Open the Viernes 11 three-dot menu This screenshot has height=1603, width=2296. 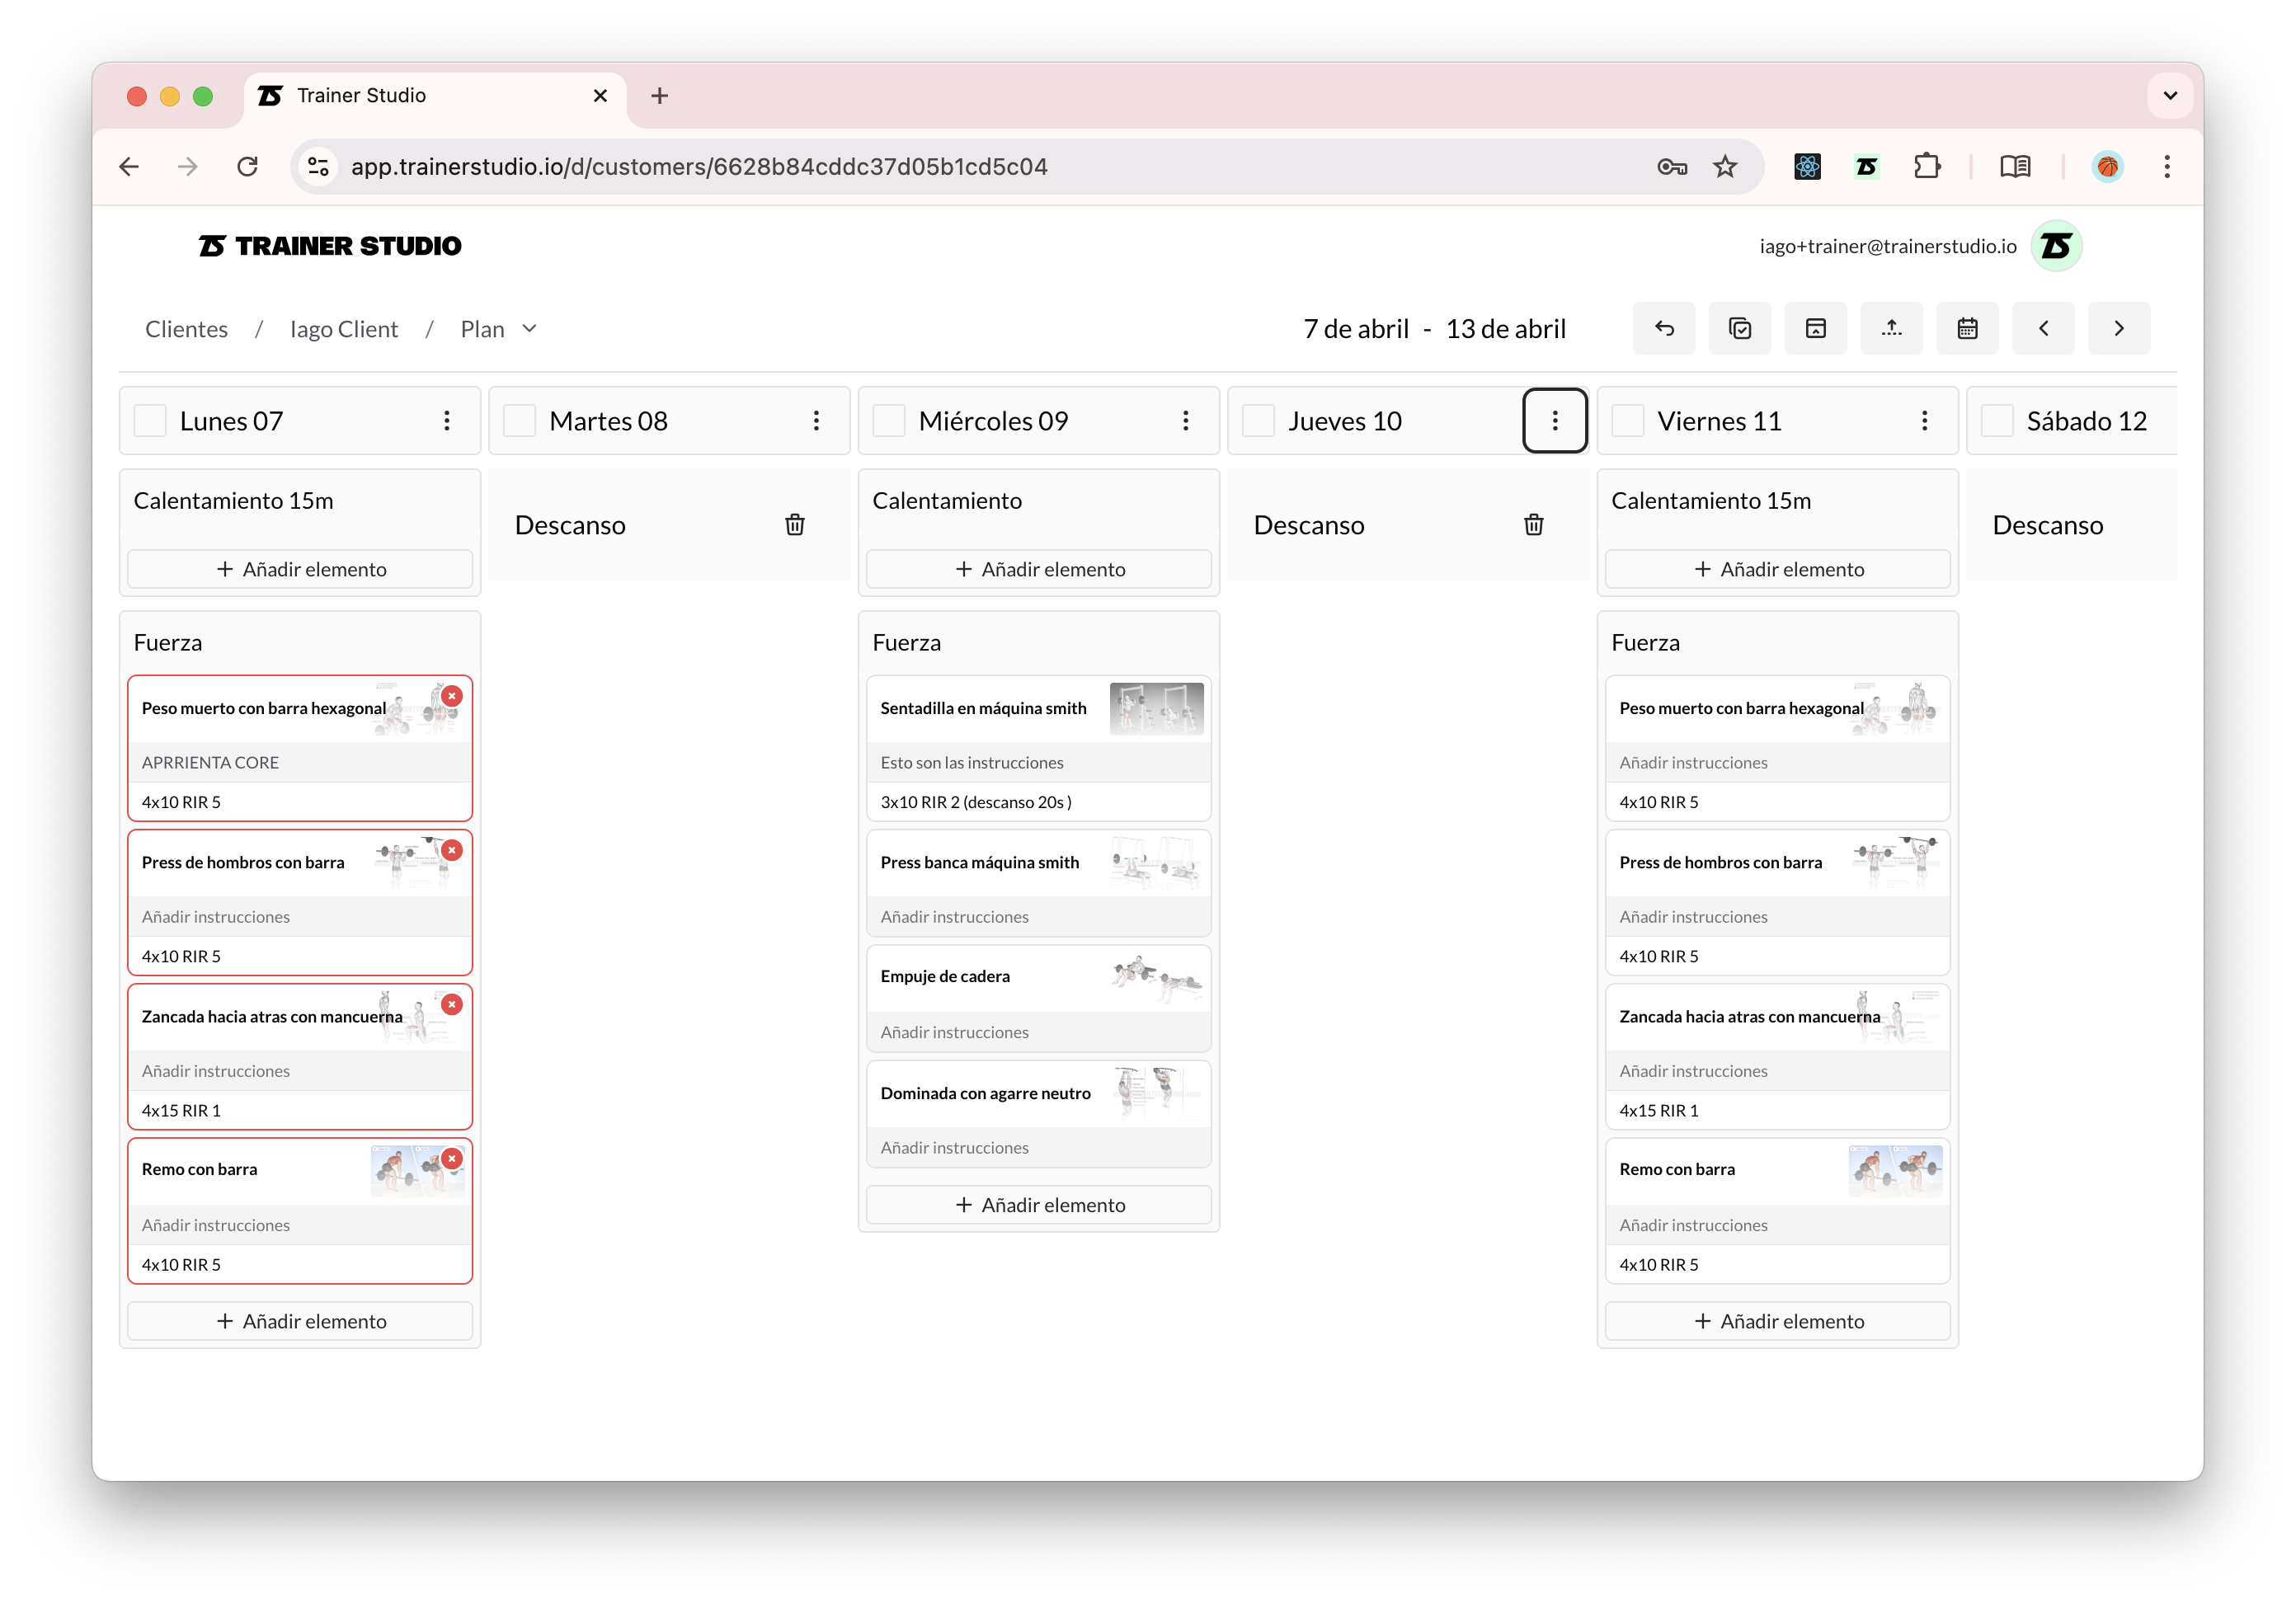click(1924, 420)
